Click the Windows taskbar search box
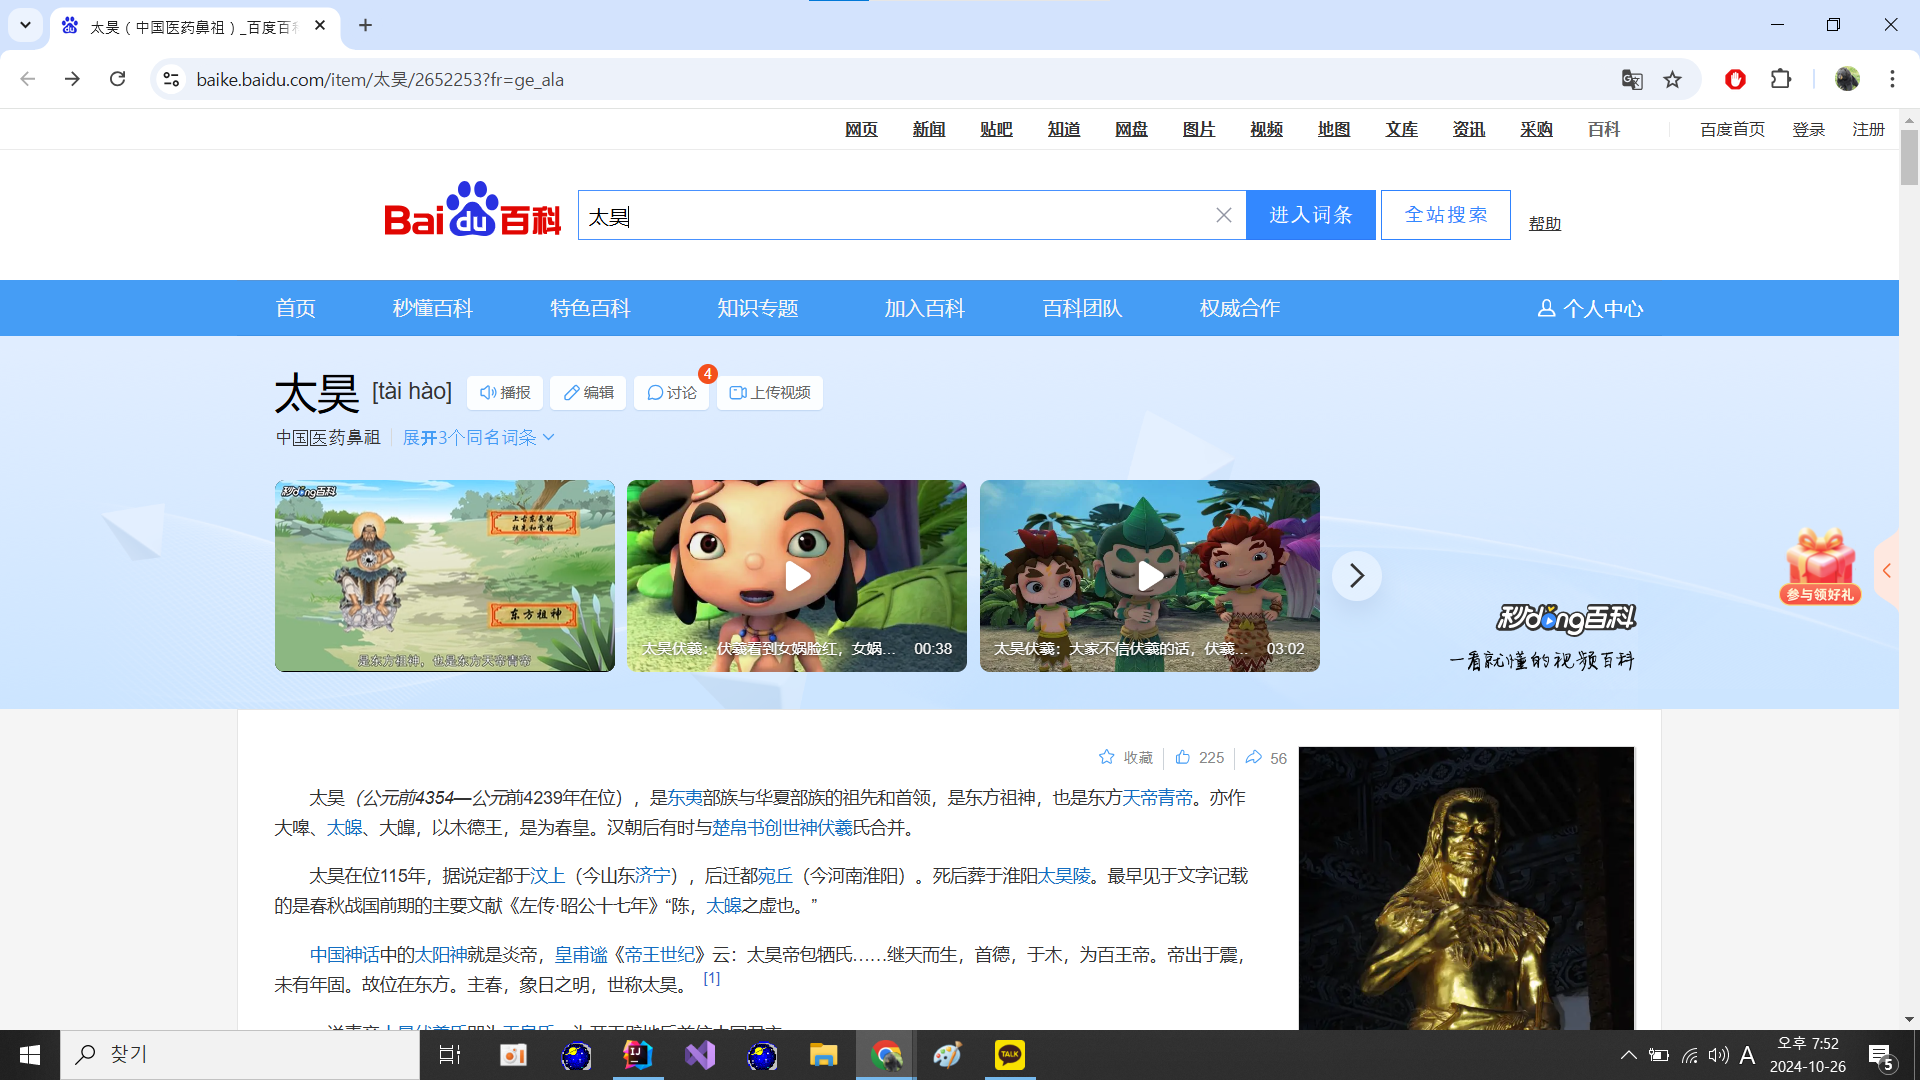 click(x=240, y=1055)
